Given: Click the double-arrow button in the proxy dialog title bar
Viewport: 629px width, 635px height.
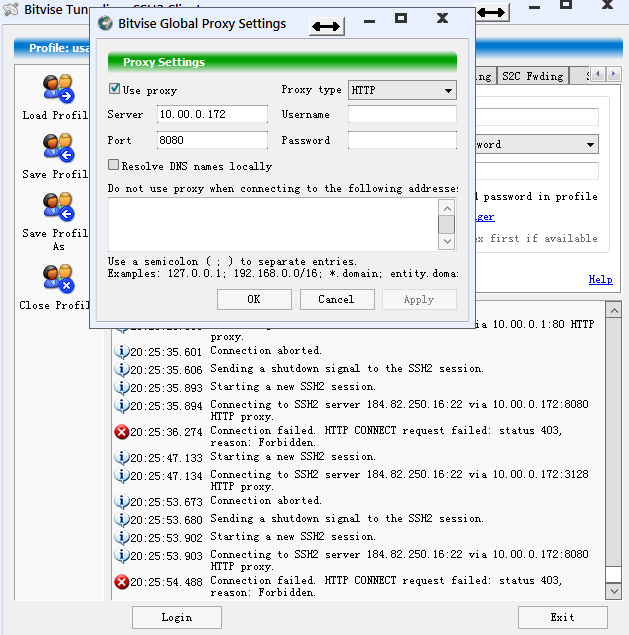Looking at the screenshot, I should pyautogui.click(x=326, y=26).
